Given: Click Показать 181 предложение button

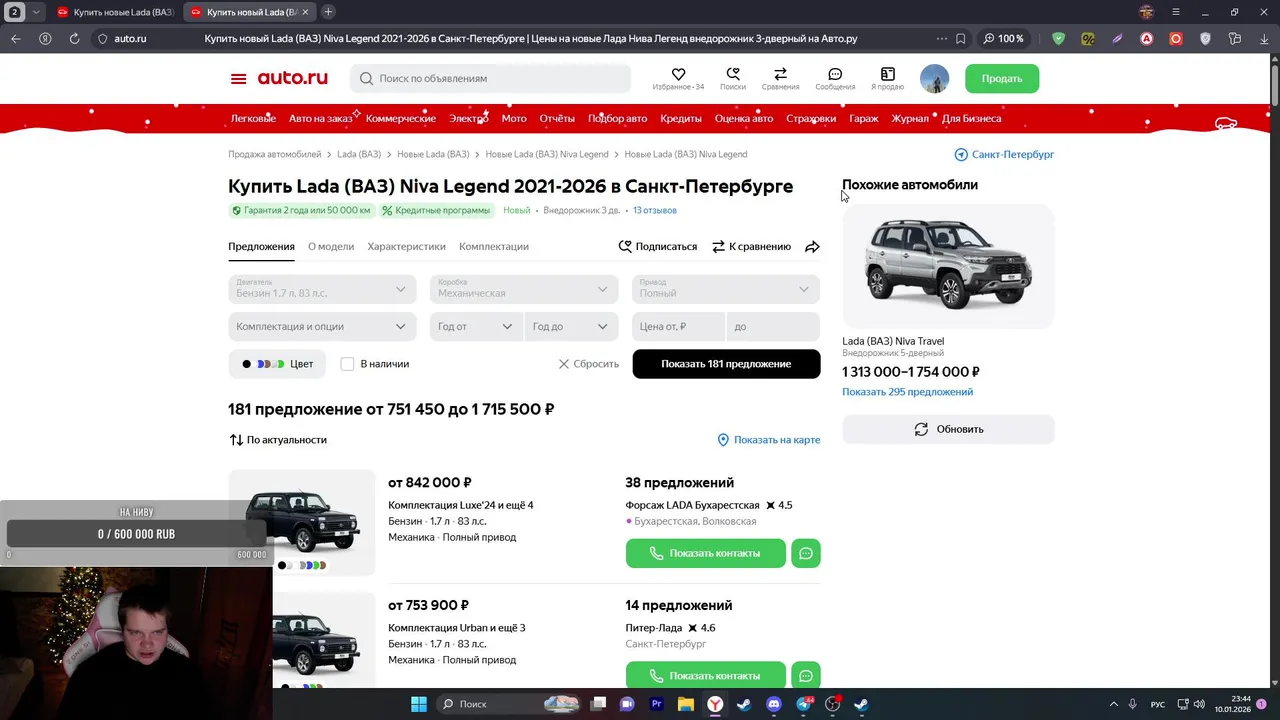Looking at the screenshot, I should coord(726,364).
